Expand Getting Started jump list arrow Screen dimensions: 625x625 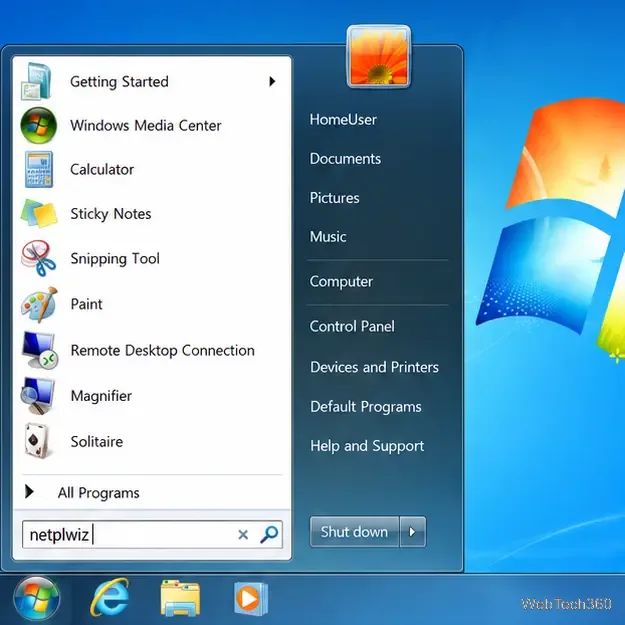(272, 82)
